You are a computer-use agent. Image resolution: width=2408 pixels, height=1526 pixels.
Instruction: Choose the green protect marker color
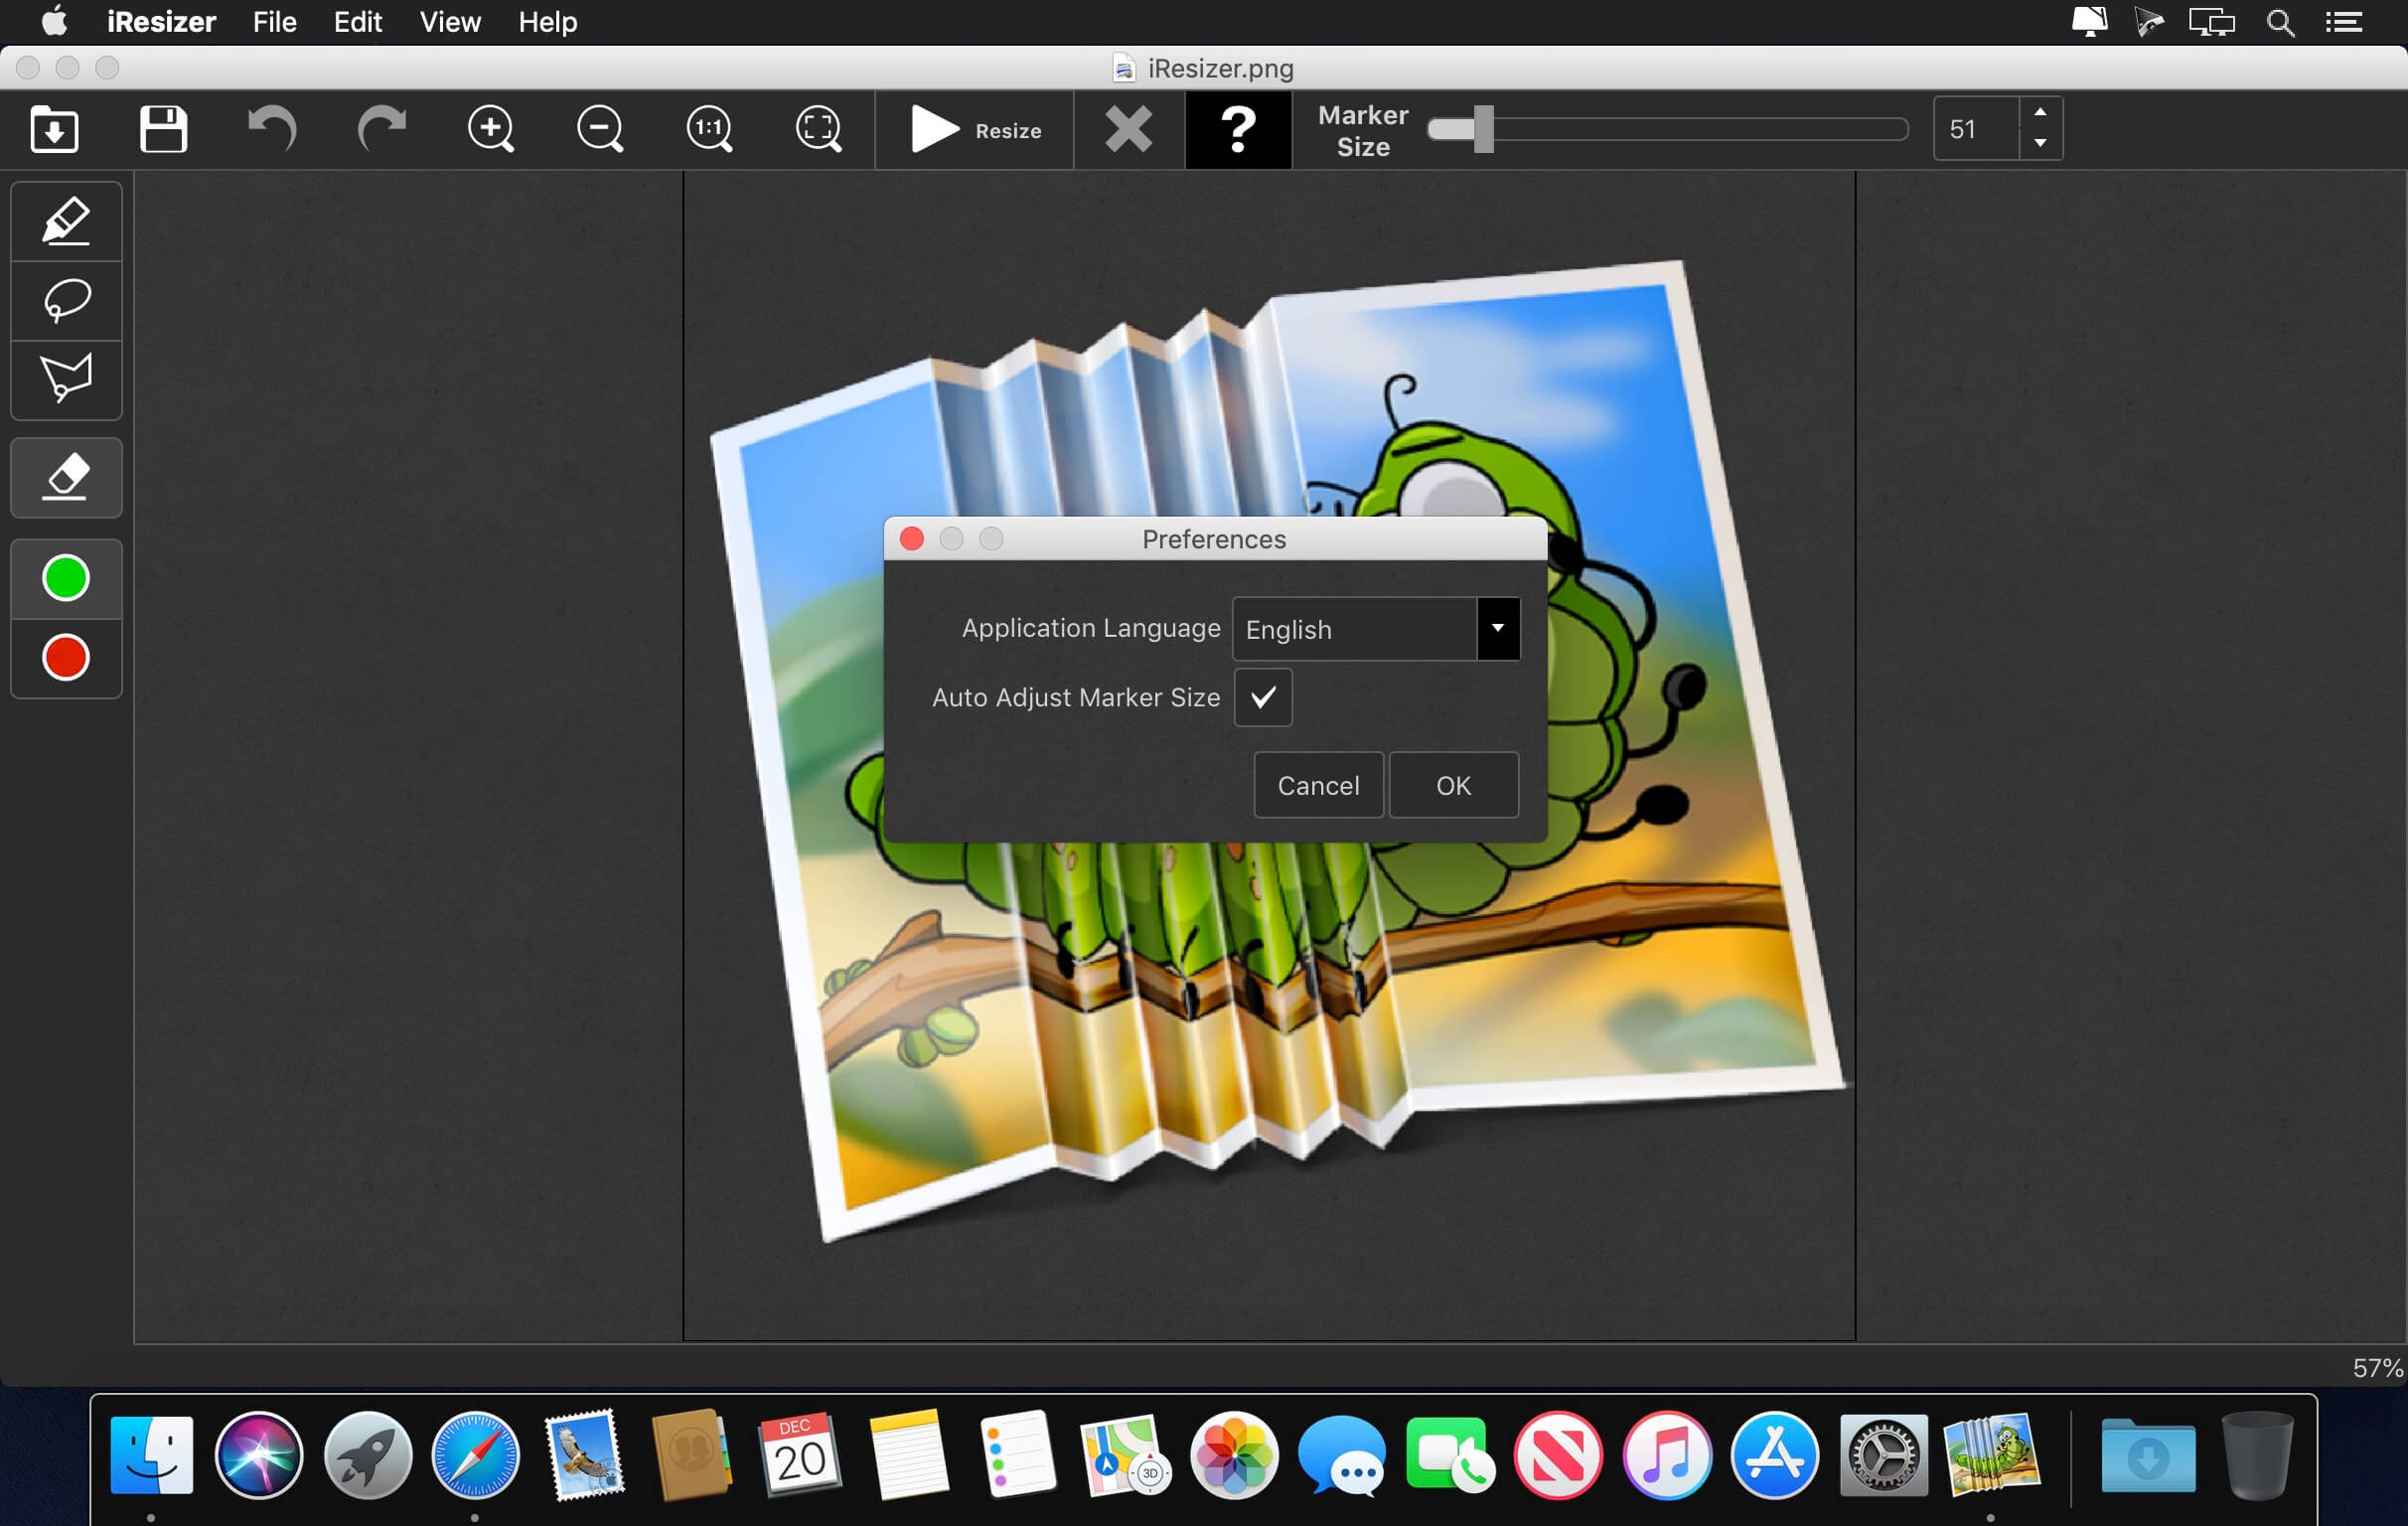click(x=66, y=578)
